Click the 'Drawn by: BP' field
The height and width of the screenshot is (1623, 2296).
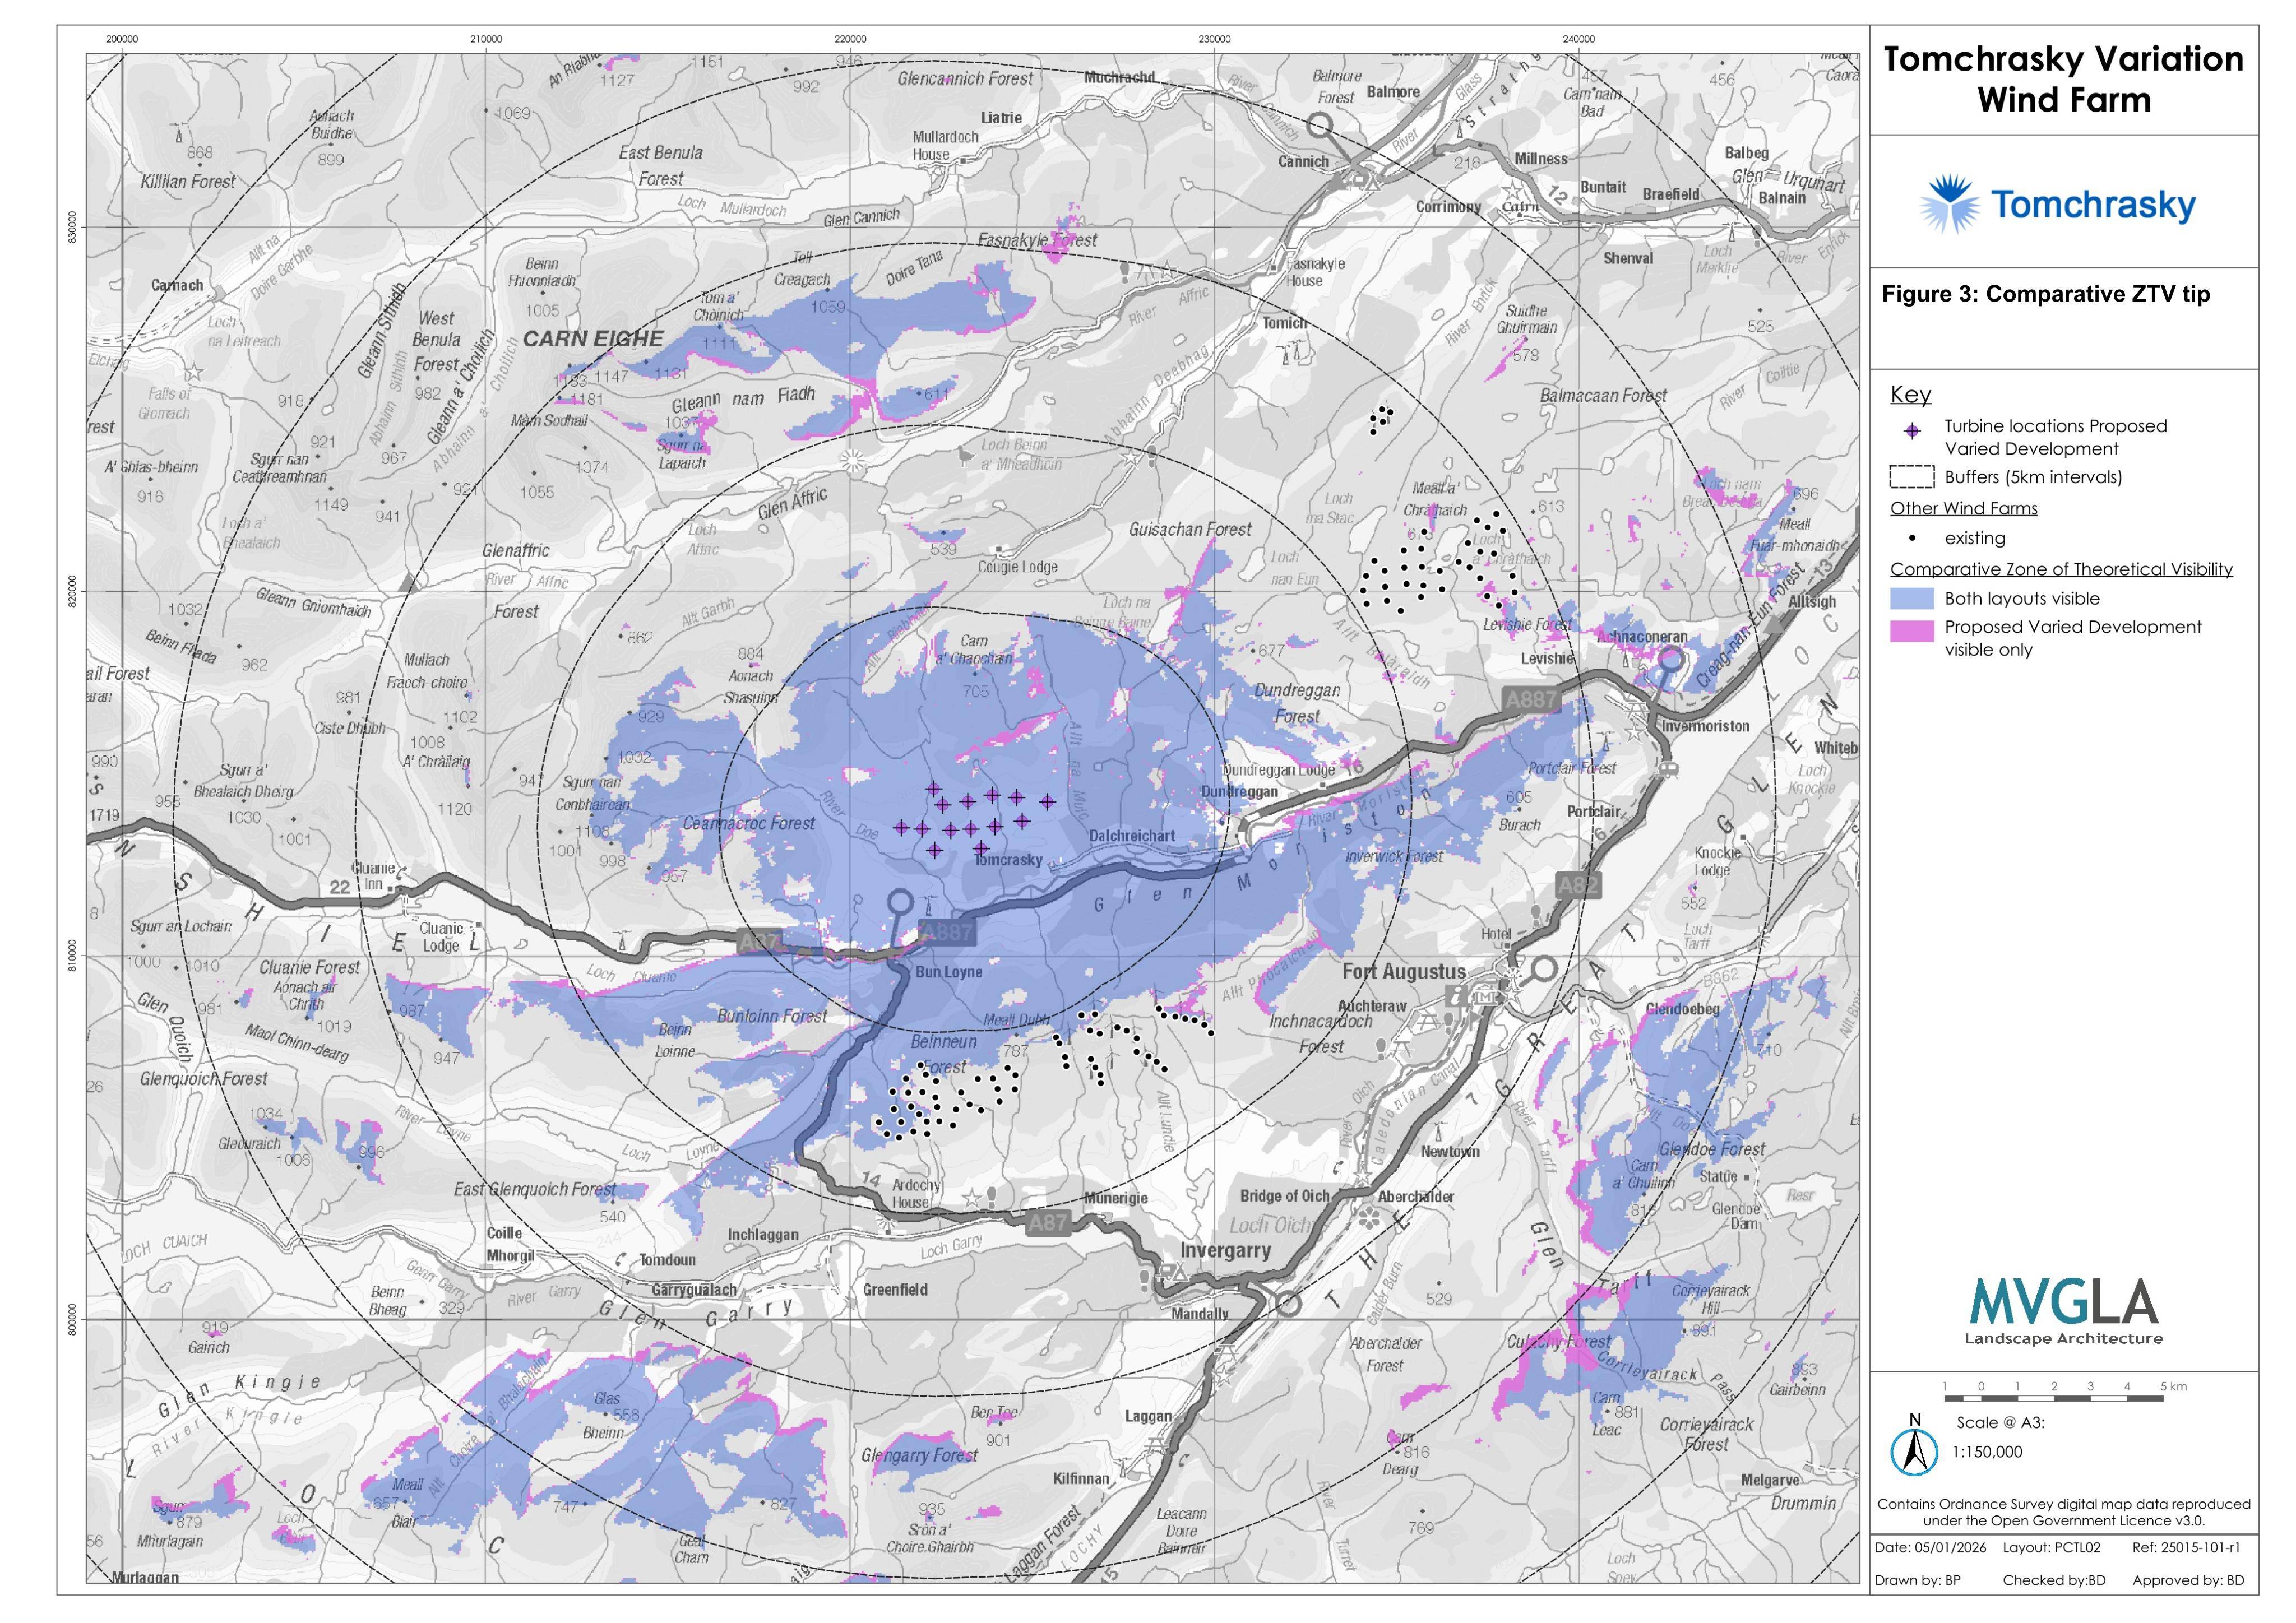coord(1917,1581)
